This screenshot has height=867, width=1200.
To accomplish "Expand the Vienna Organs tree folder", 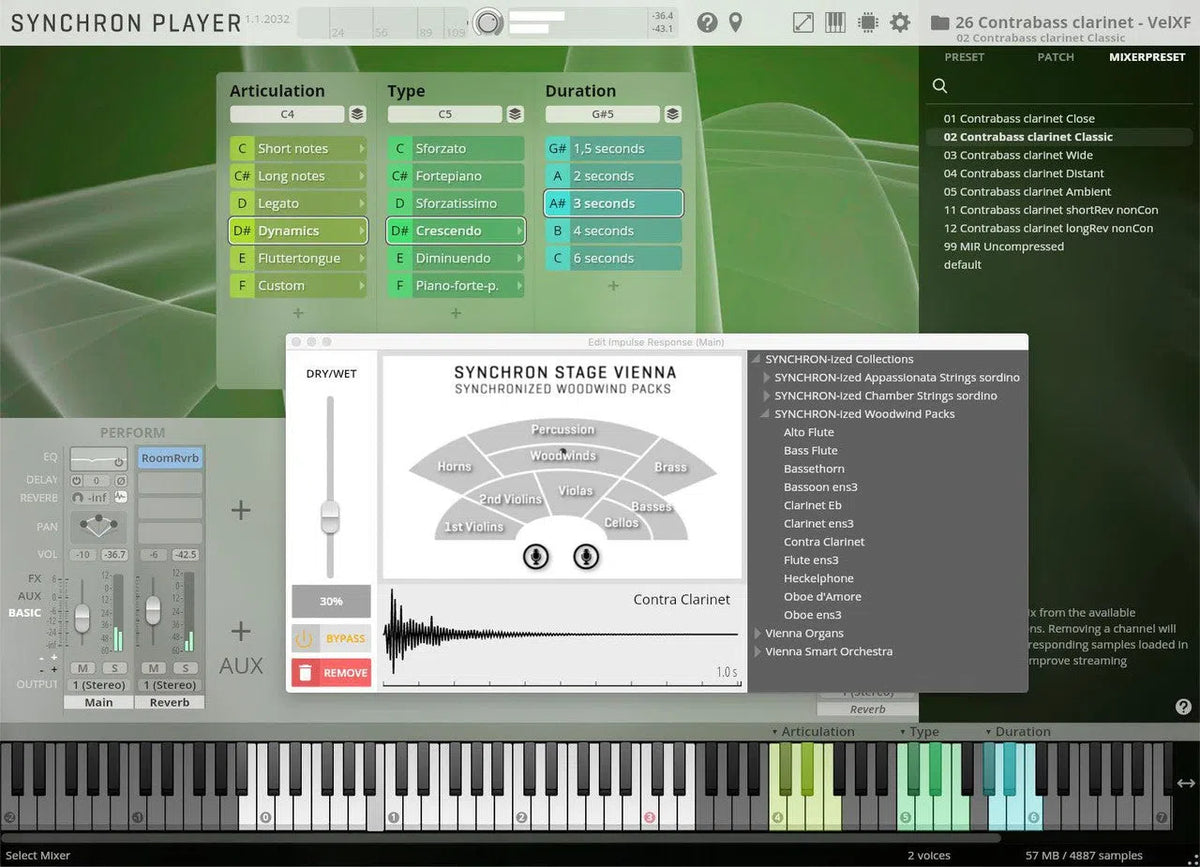I will (756, 633).
